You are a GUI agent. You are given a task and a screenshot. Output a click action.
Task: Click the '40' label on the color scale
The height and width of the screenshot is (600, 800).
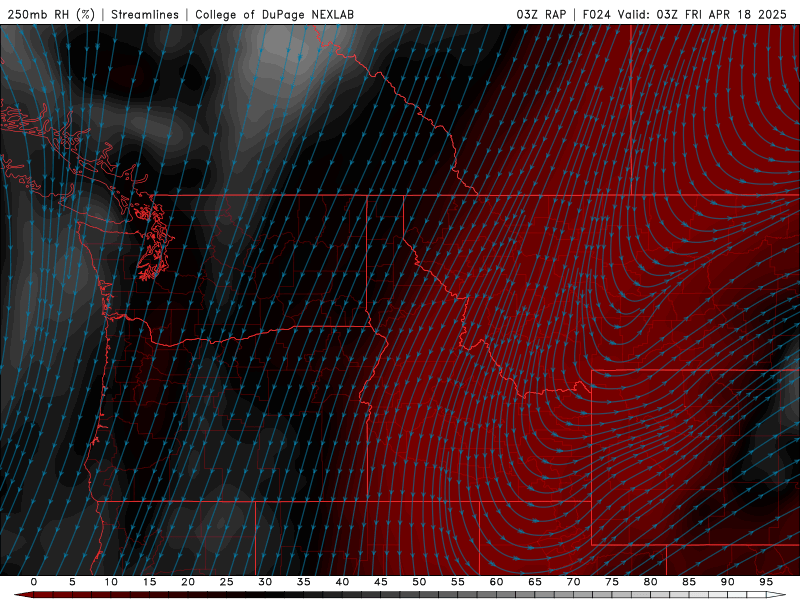342,582
